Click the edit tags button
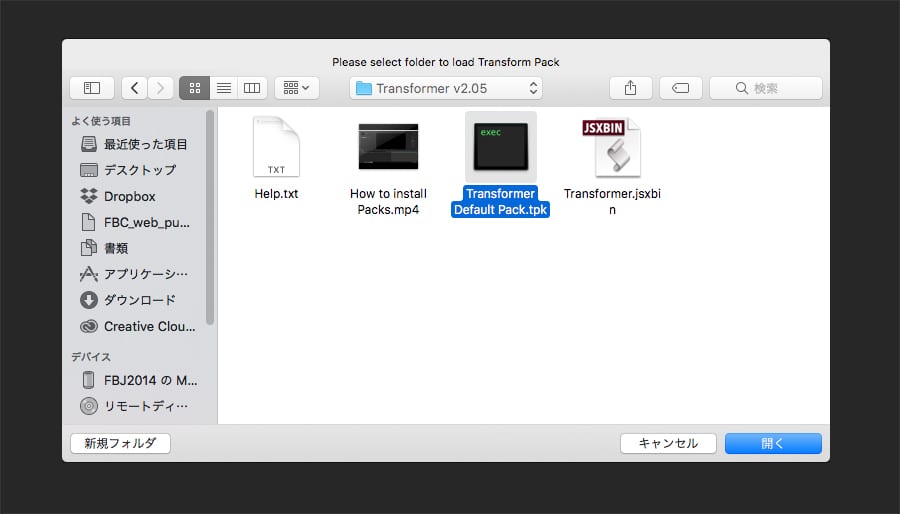The image size is (900, 514). [681, 88]
